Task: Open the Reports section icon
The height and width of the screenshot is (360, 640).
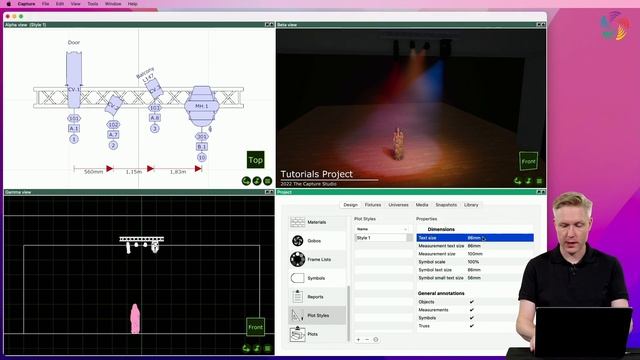Action: click(x=298, y=297)
